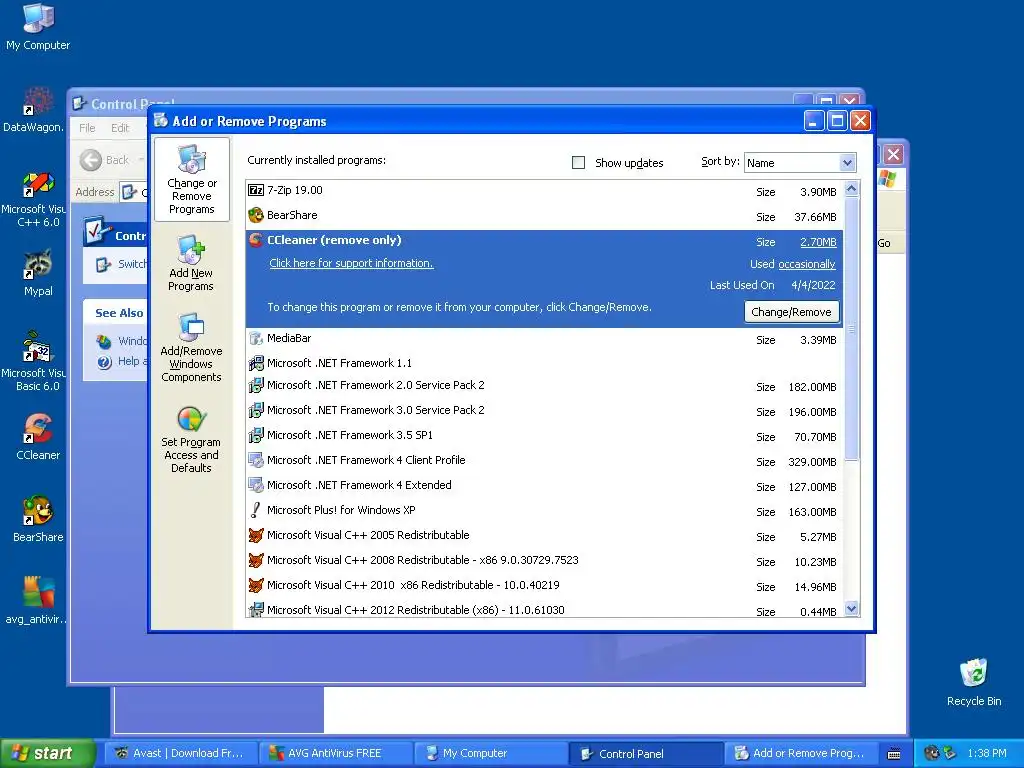Click See Also heading in Control Panel
Screen dimensions: 1024x768
tap(119, 313)
